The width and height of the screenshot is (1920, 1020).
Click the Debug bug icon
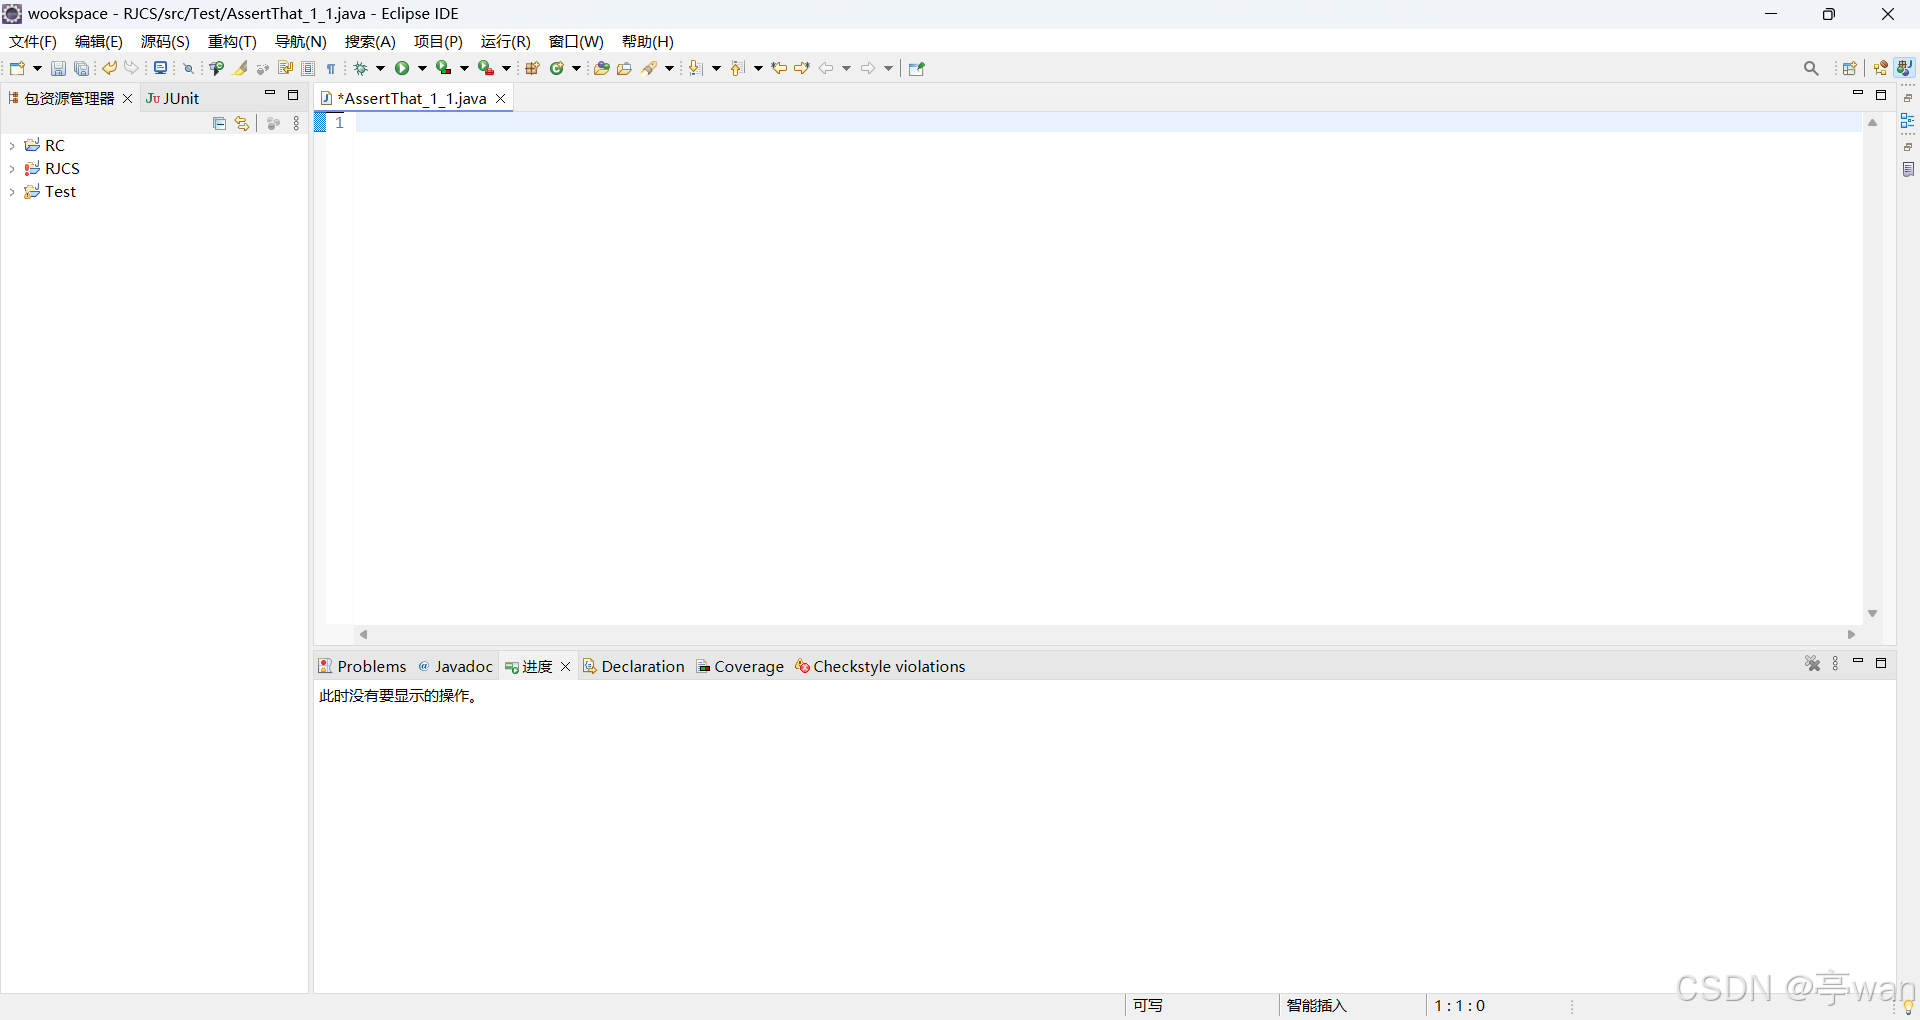coord(361,69)
